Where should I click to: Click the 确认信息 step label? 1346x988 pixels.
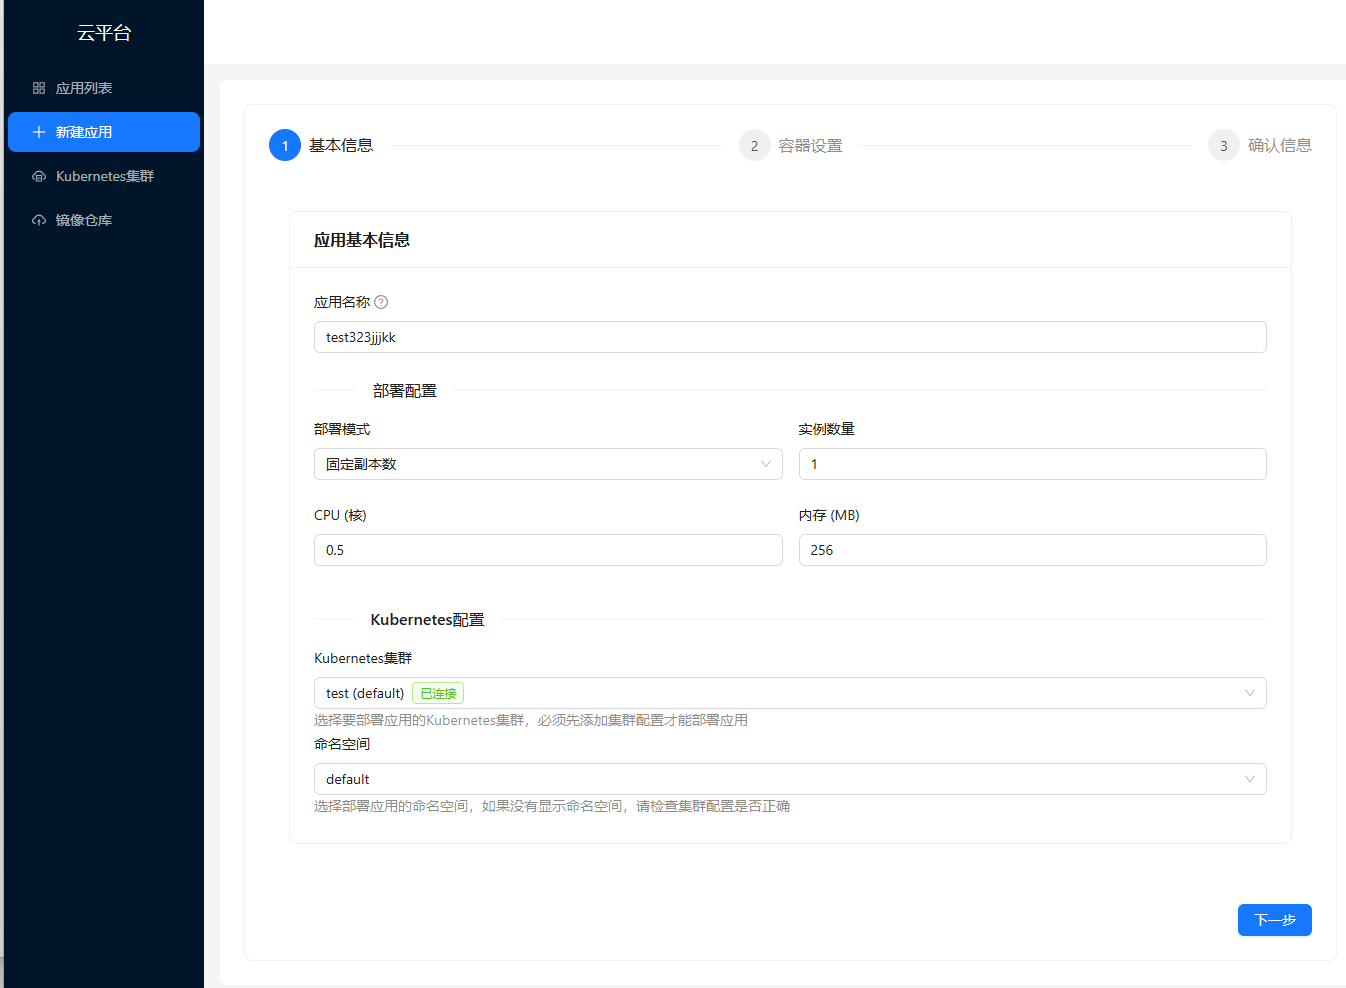(1280, 145)
